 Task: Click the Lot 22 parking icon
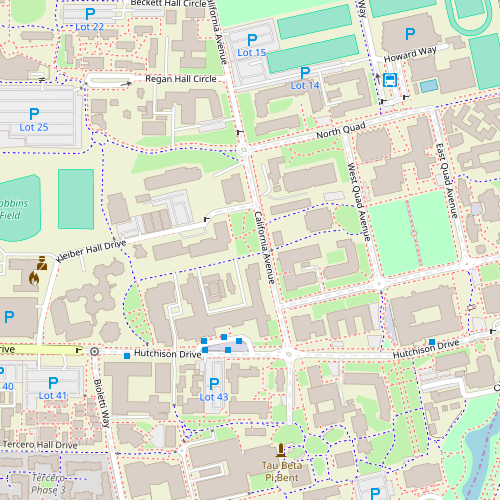(90, 14)
